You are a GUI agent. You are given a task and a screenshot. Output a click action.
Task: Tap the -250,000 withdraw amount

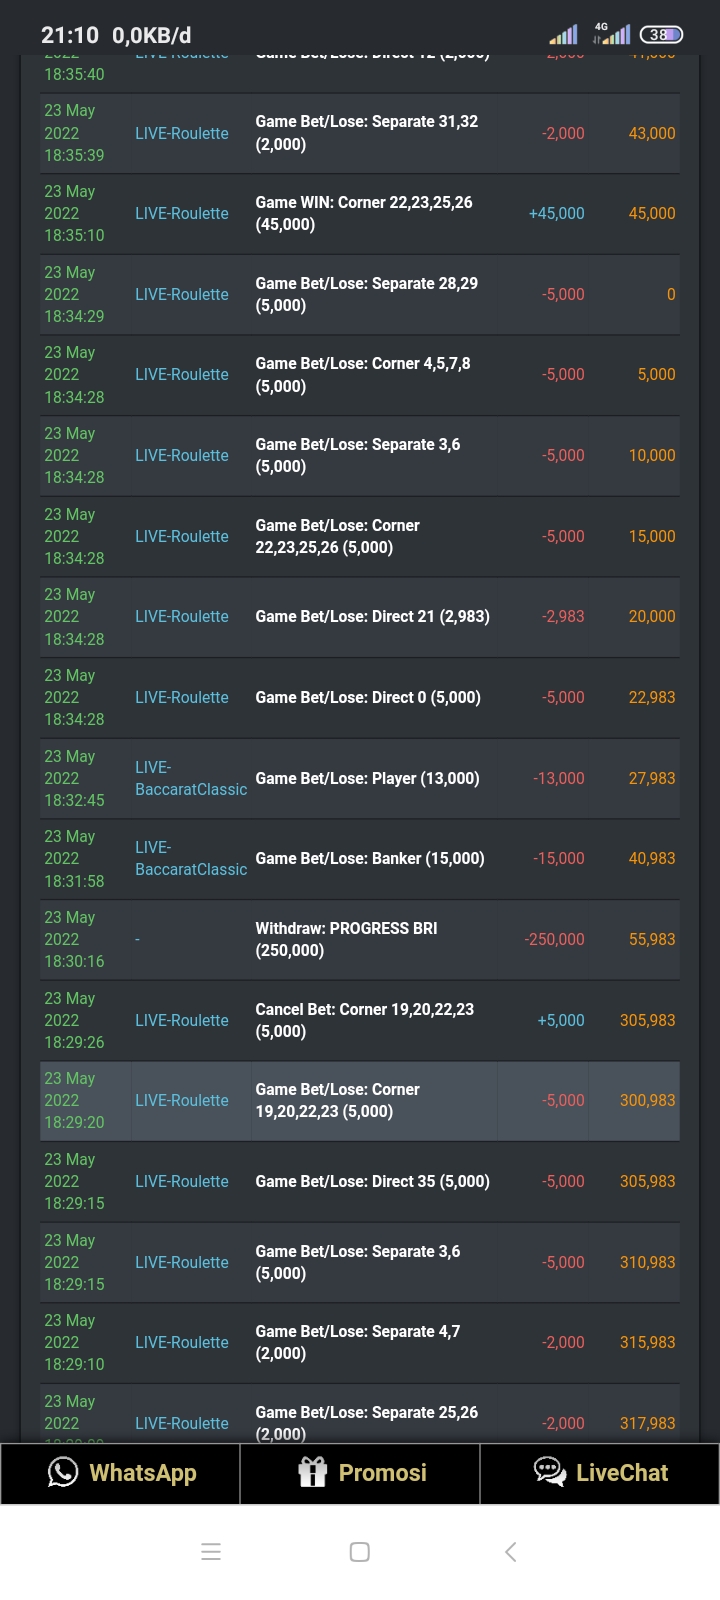(x=554, y=939)
